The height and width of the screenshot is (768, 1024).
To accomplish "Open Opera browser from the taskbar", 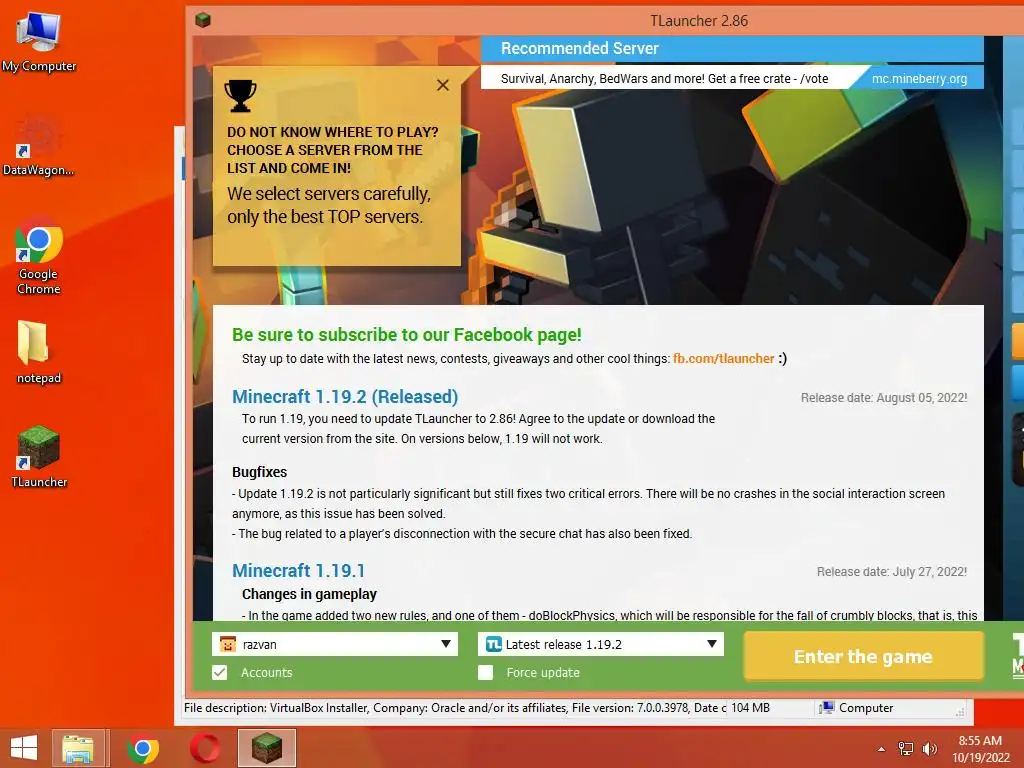I will (x=205, y=748).
